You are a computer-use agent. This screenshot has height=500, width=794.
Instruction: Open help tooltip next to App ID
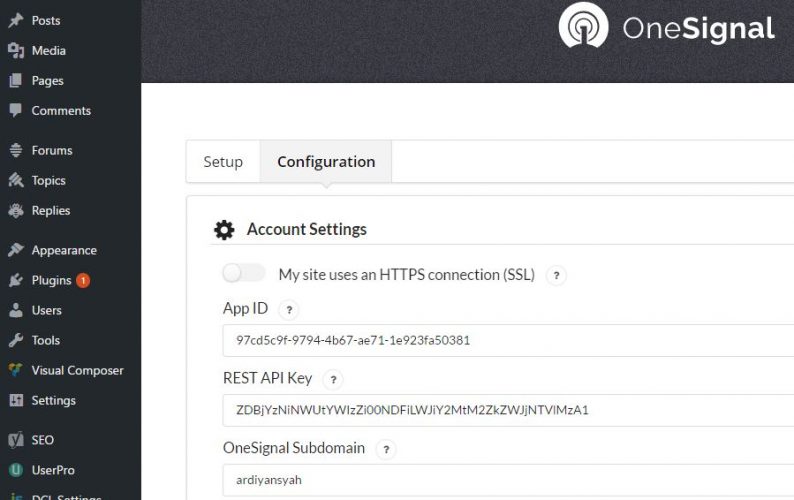[x=289, y=310]
